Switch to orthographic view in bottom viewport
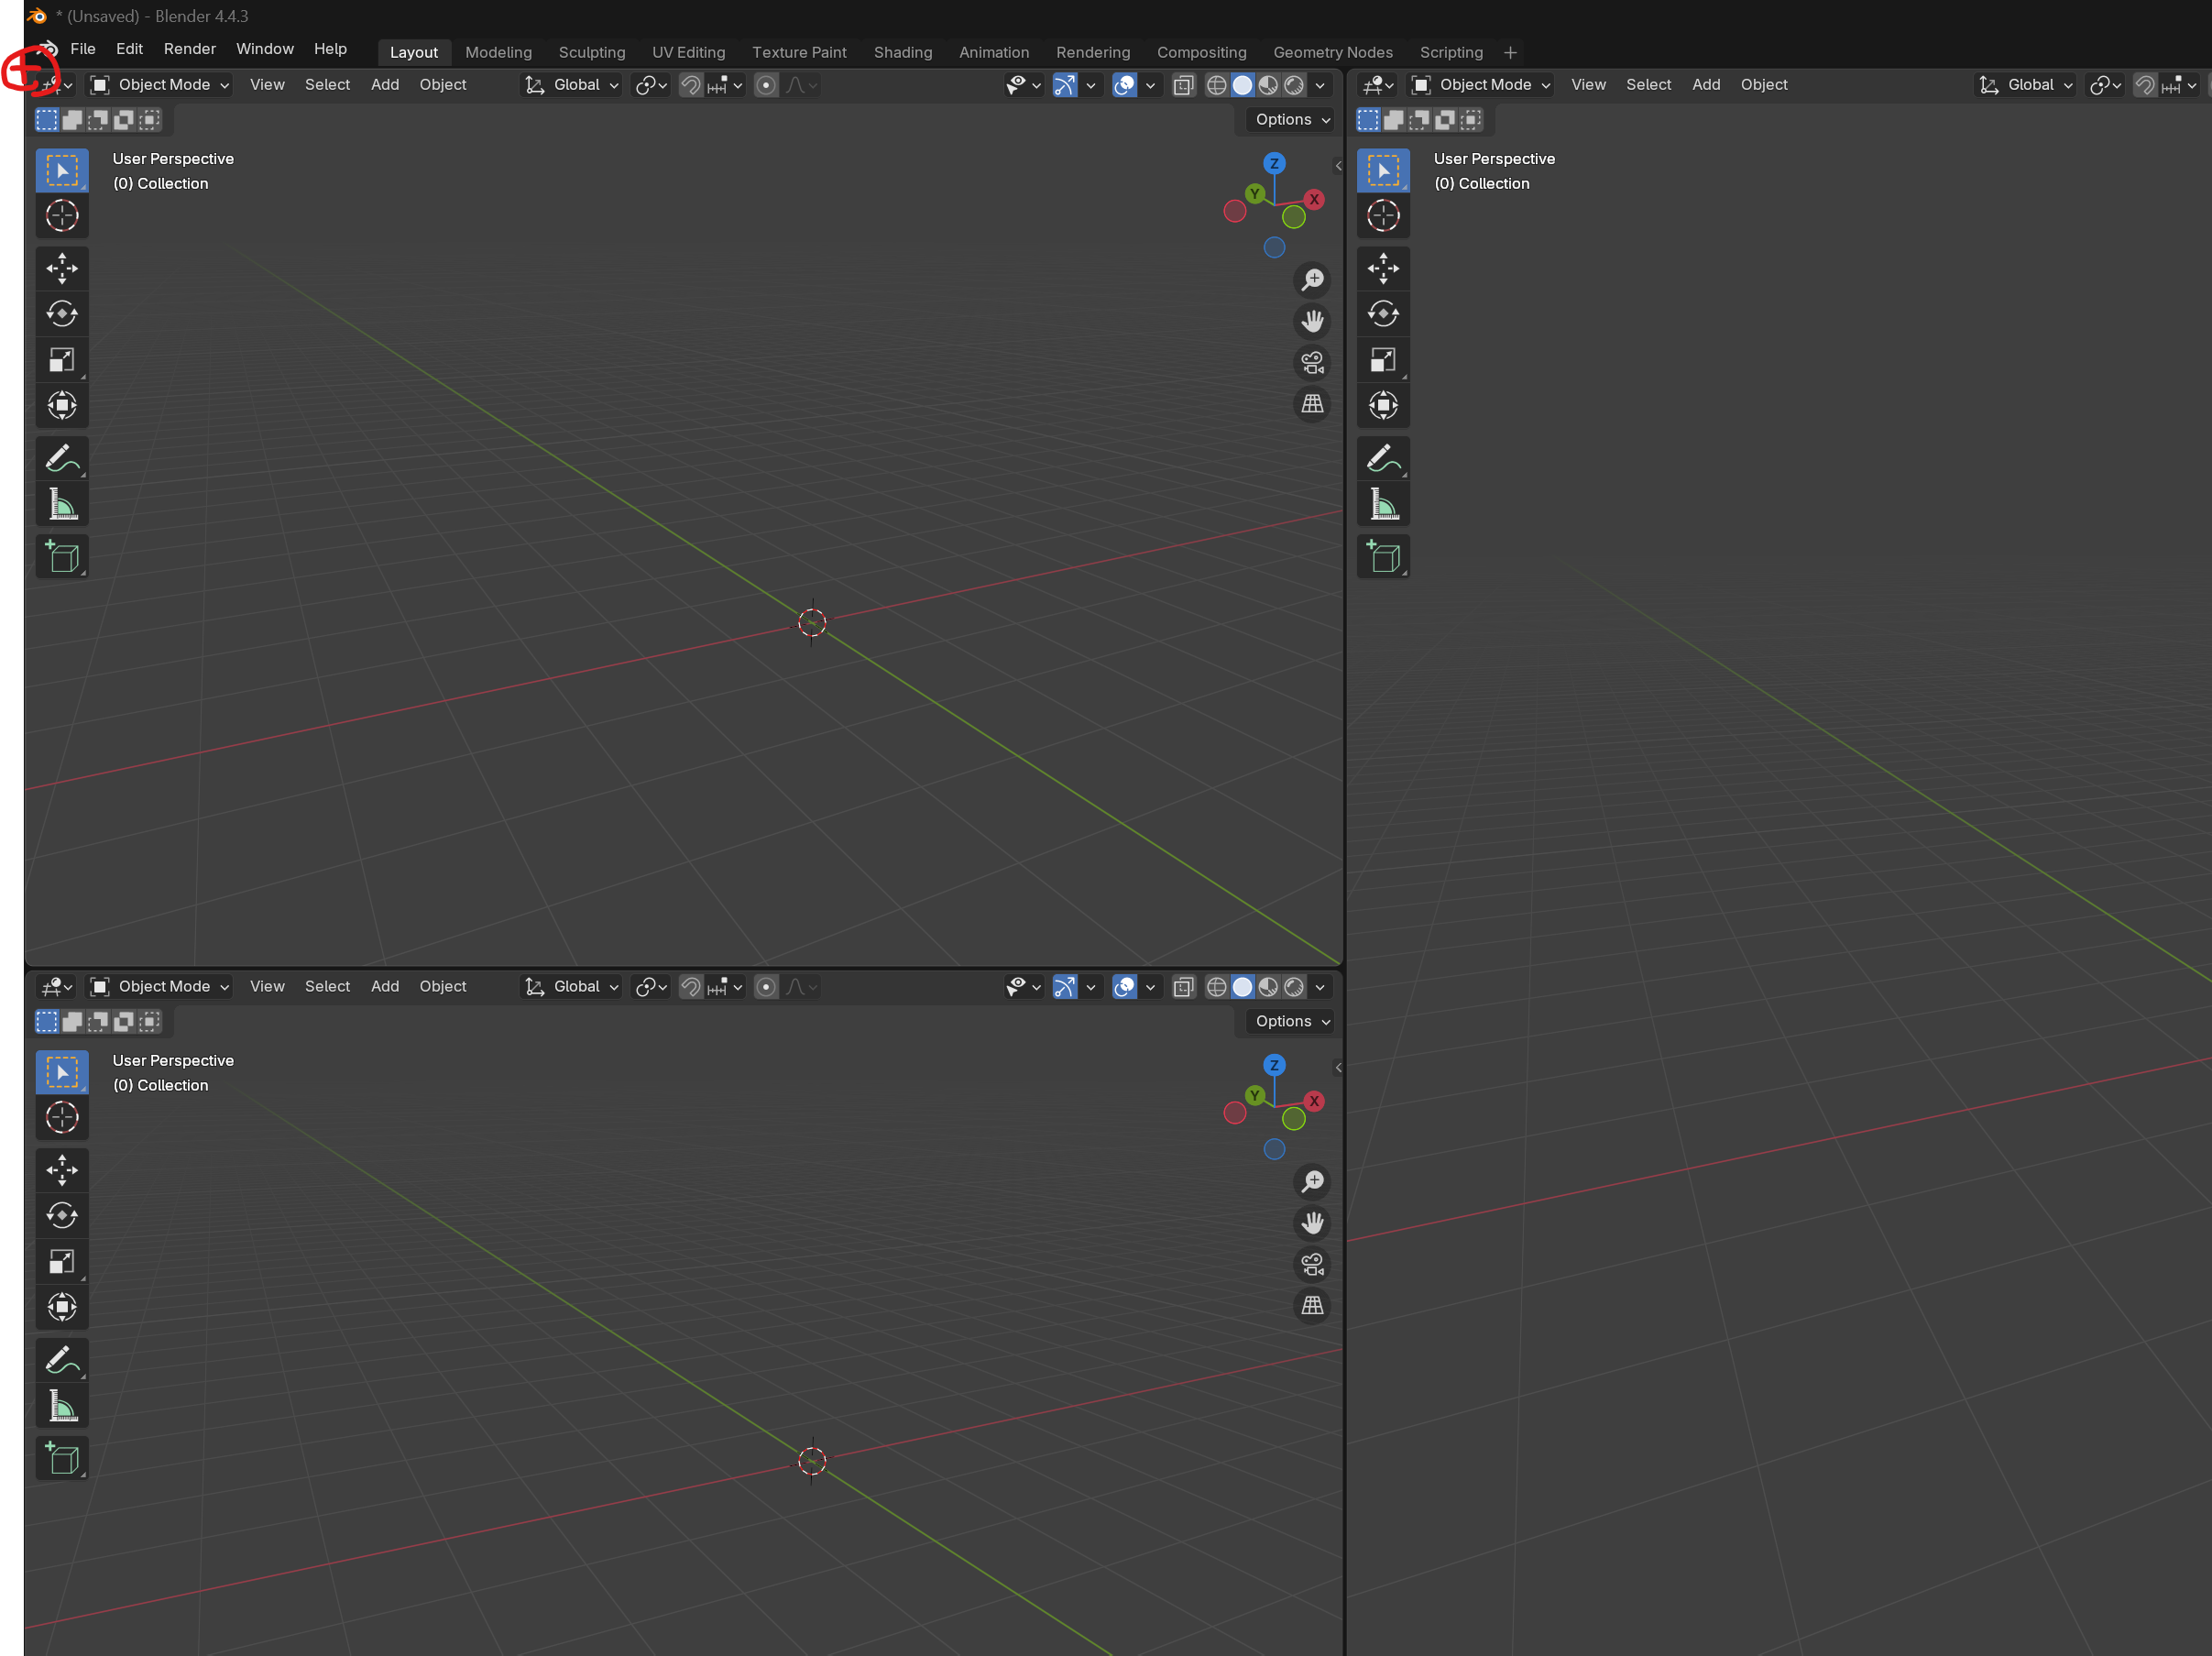The height and width of the screenshot is (1656, 2212). click(x=1312, y=1306)
